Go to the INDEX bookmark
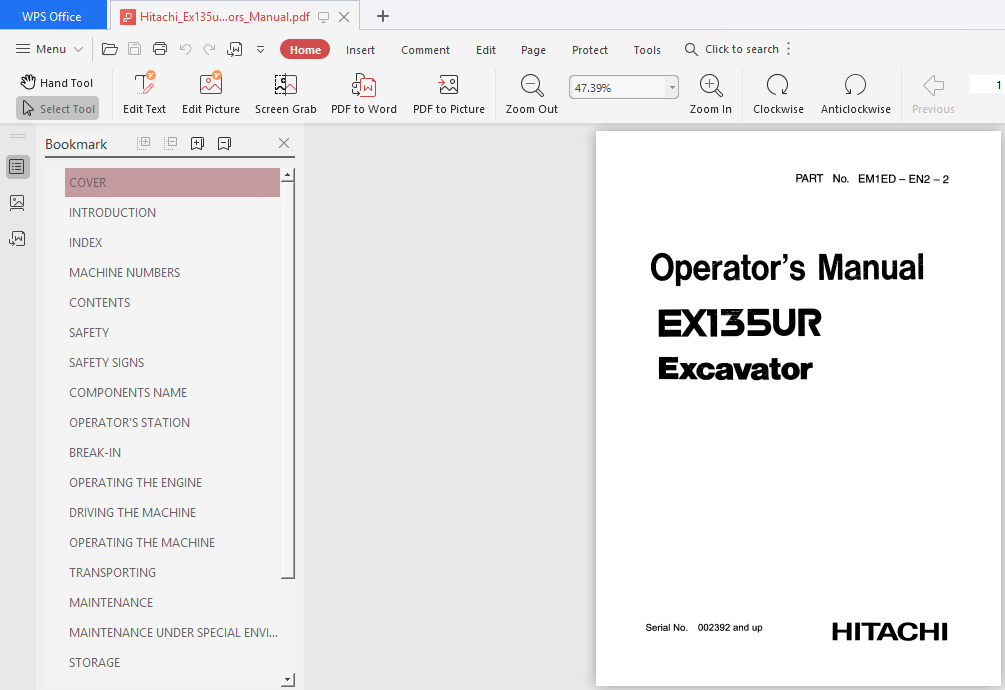 (x=86, y=243)
